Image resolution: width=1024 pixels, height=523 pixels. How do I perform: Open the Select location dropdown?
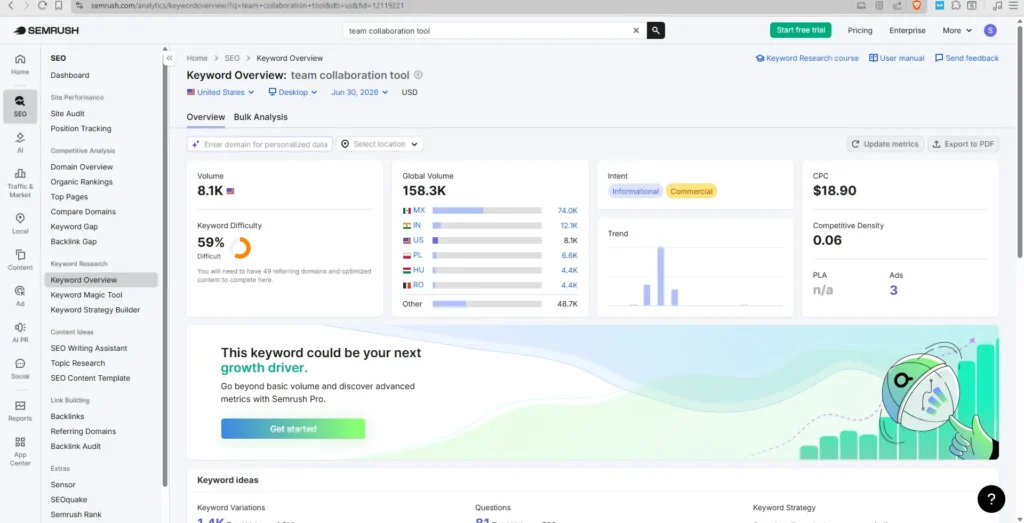click(x=379, y=144)
